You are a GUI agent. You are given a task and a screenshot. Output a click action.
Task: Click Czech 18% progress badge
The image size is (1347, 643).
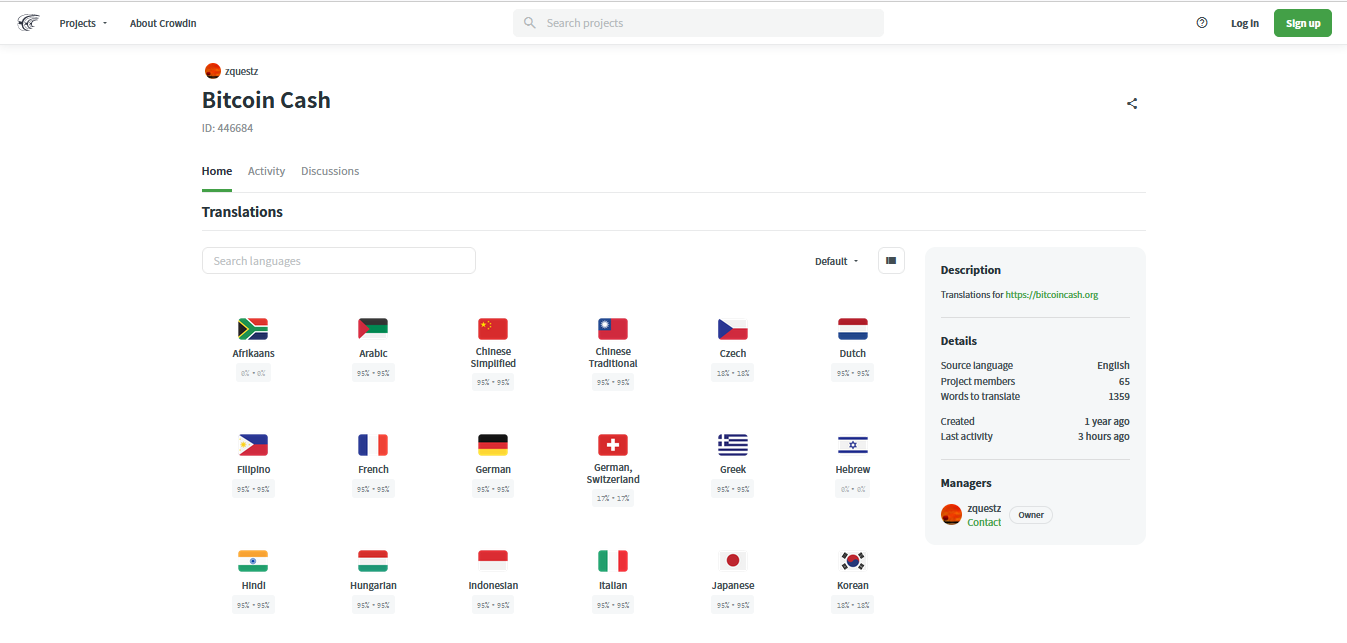point(733,373)
